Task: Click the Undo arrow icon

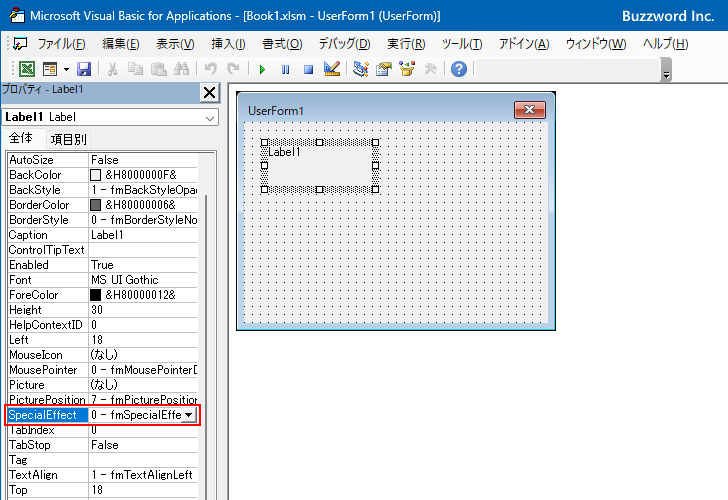Action: (211, 69)
